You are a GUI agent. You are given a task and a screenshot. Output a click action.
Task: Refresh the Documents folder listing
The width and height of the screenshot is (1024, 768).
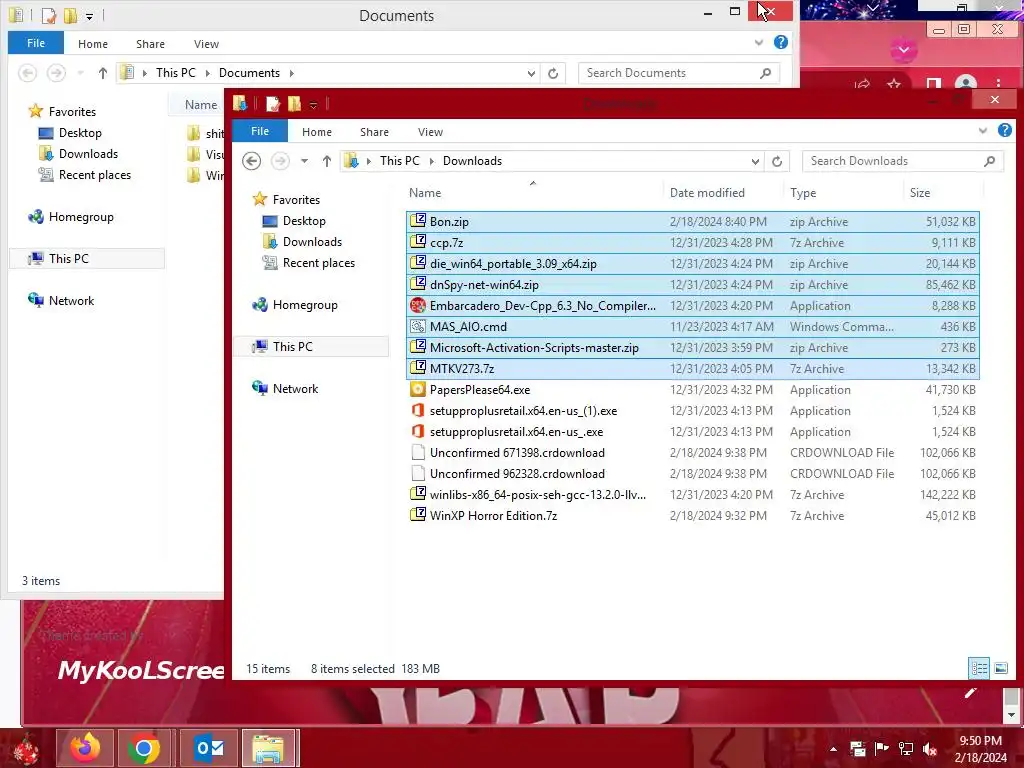(x=553, y=73)
